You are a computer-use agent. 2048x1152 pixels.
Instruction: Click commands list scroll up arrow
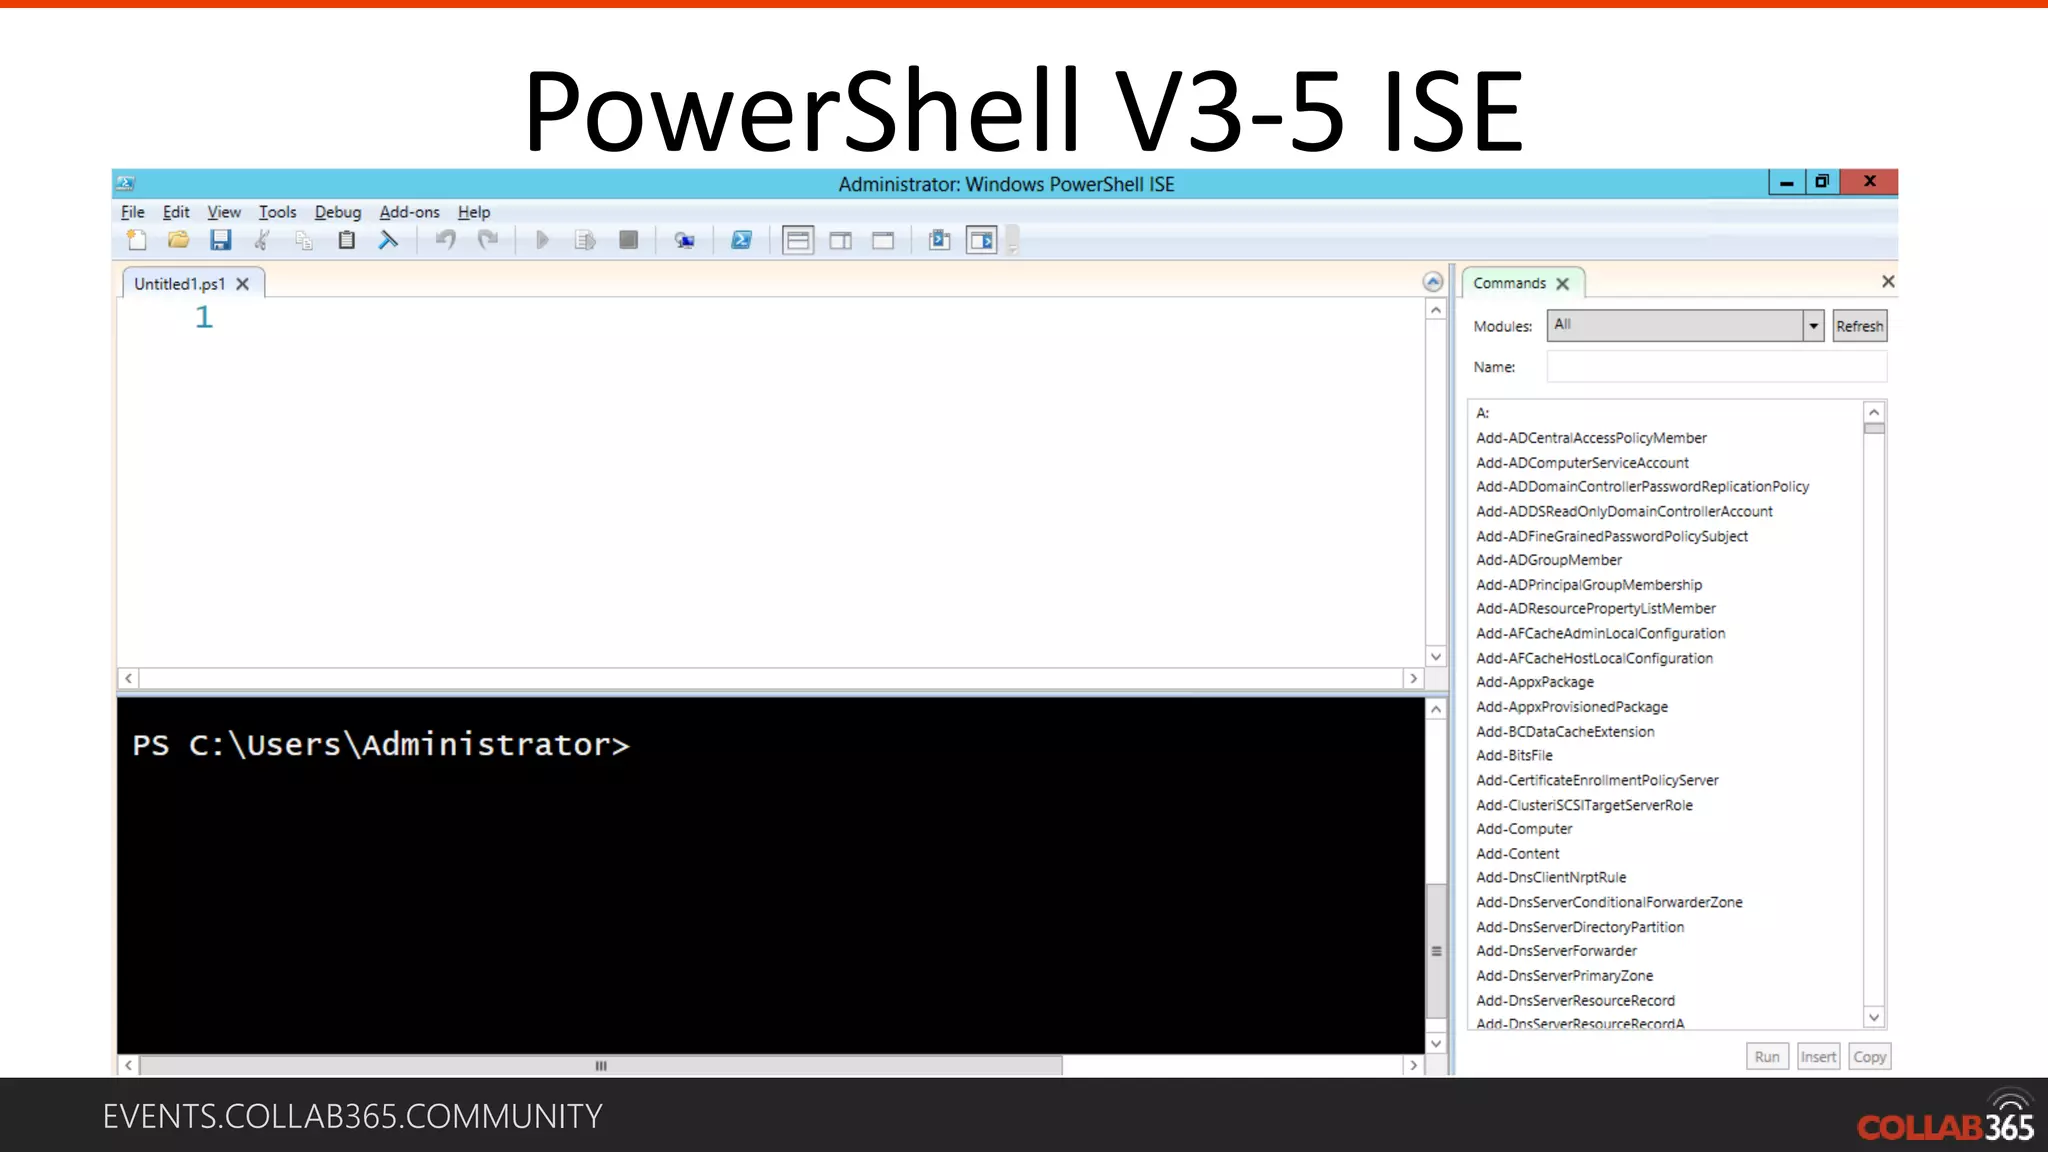point(1874,412)
